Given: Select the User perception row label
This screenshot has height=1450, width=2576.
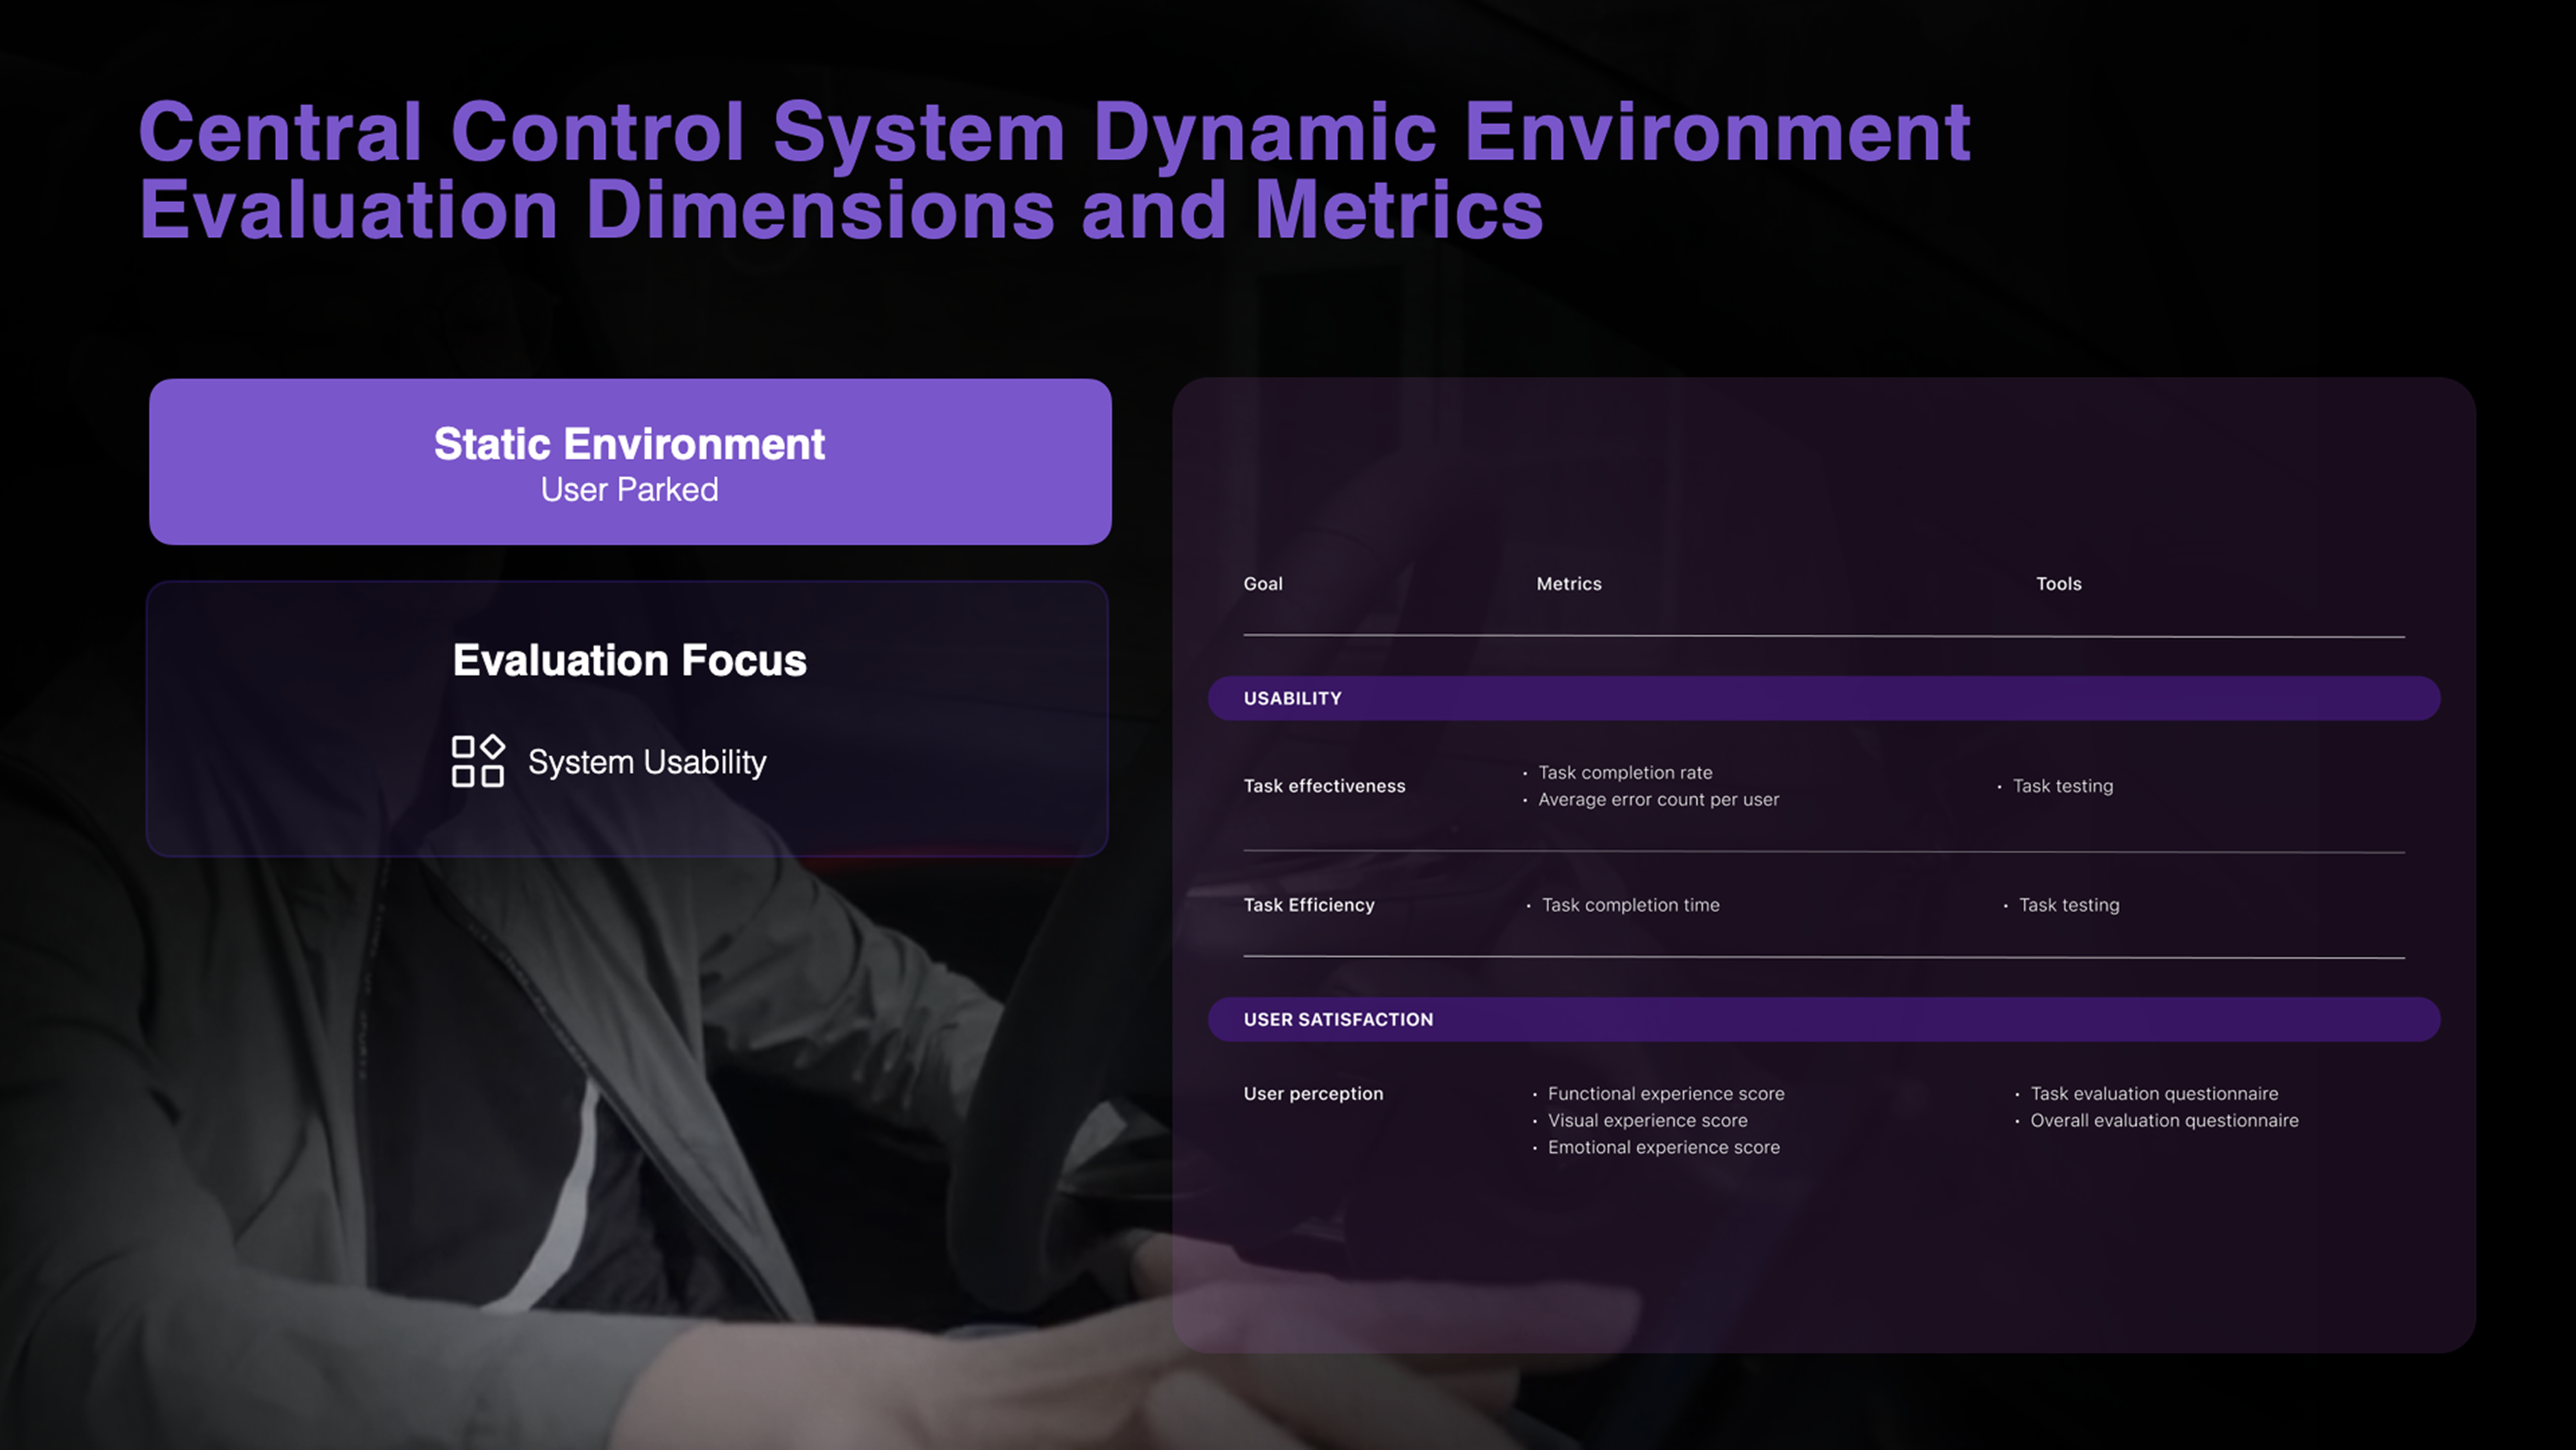Looking at the screenshot, I should click(1313, 1094).
